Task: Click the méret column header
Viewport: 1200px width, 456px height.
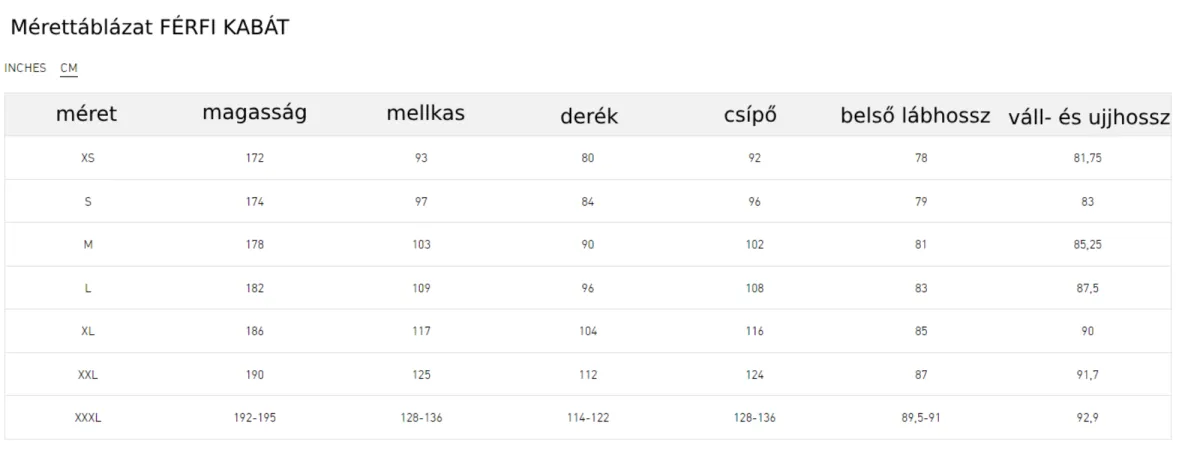Action: tap(87, 115)
